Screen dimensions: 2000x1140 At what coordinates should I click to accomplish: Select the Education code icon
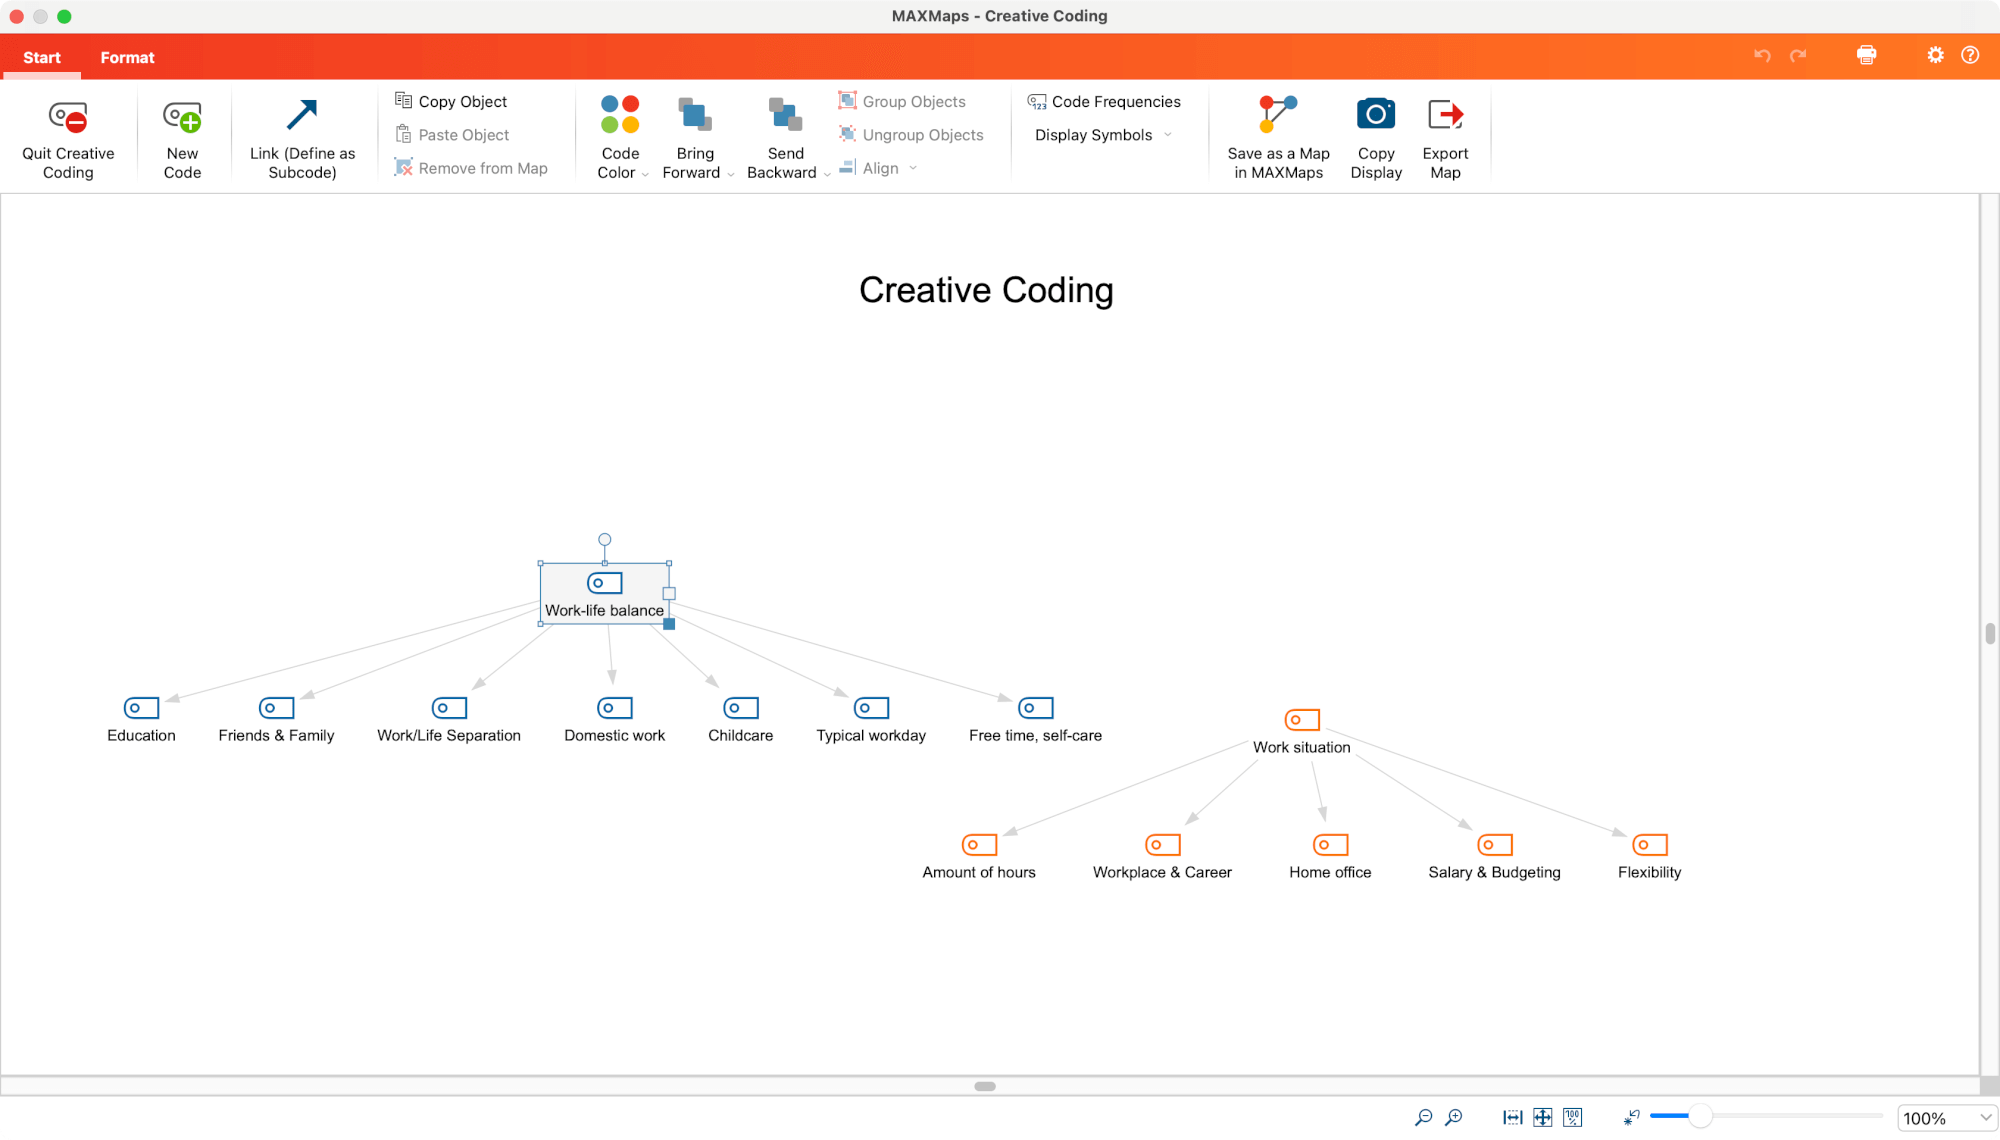point(141,708)
